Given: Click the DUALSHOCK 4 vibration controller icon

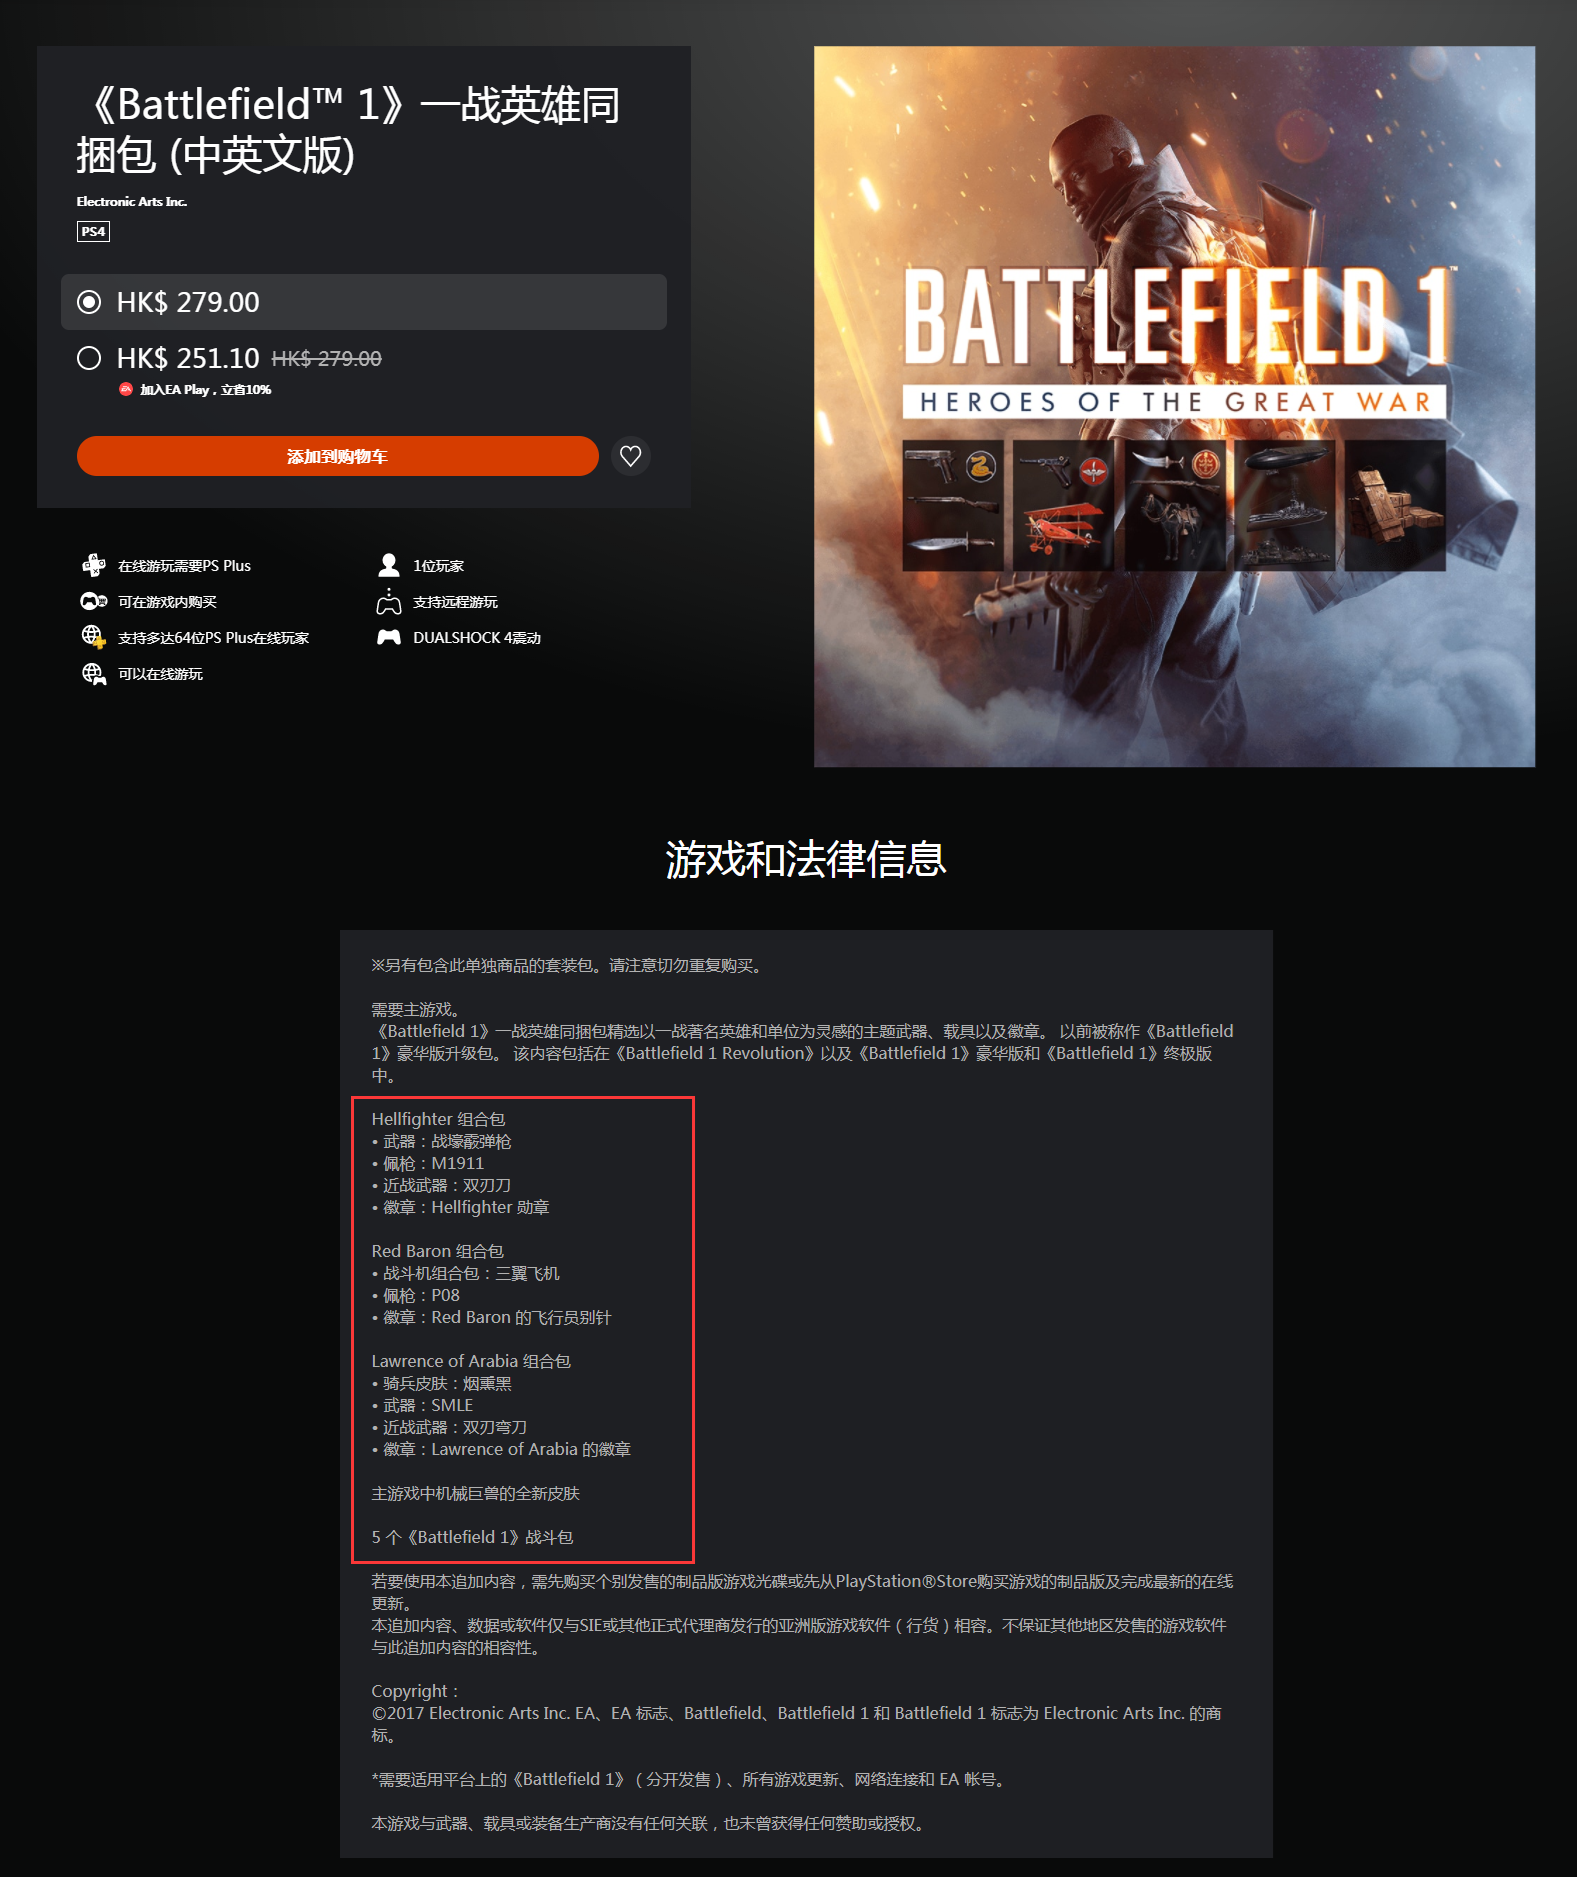Looking at the screenshot, I should [389, 637].
